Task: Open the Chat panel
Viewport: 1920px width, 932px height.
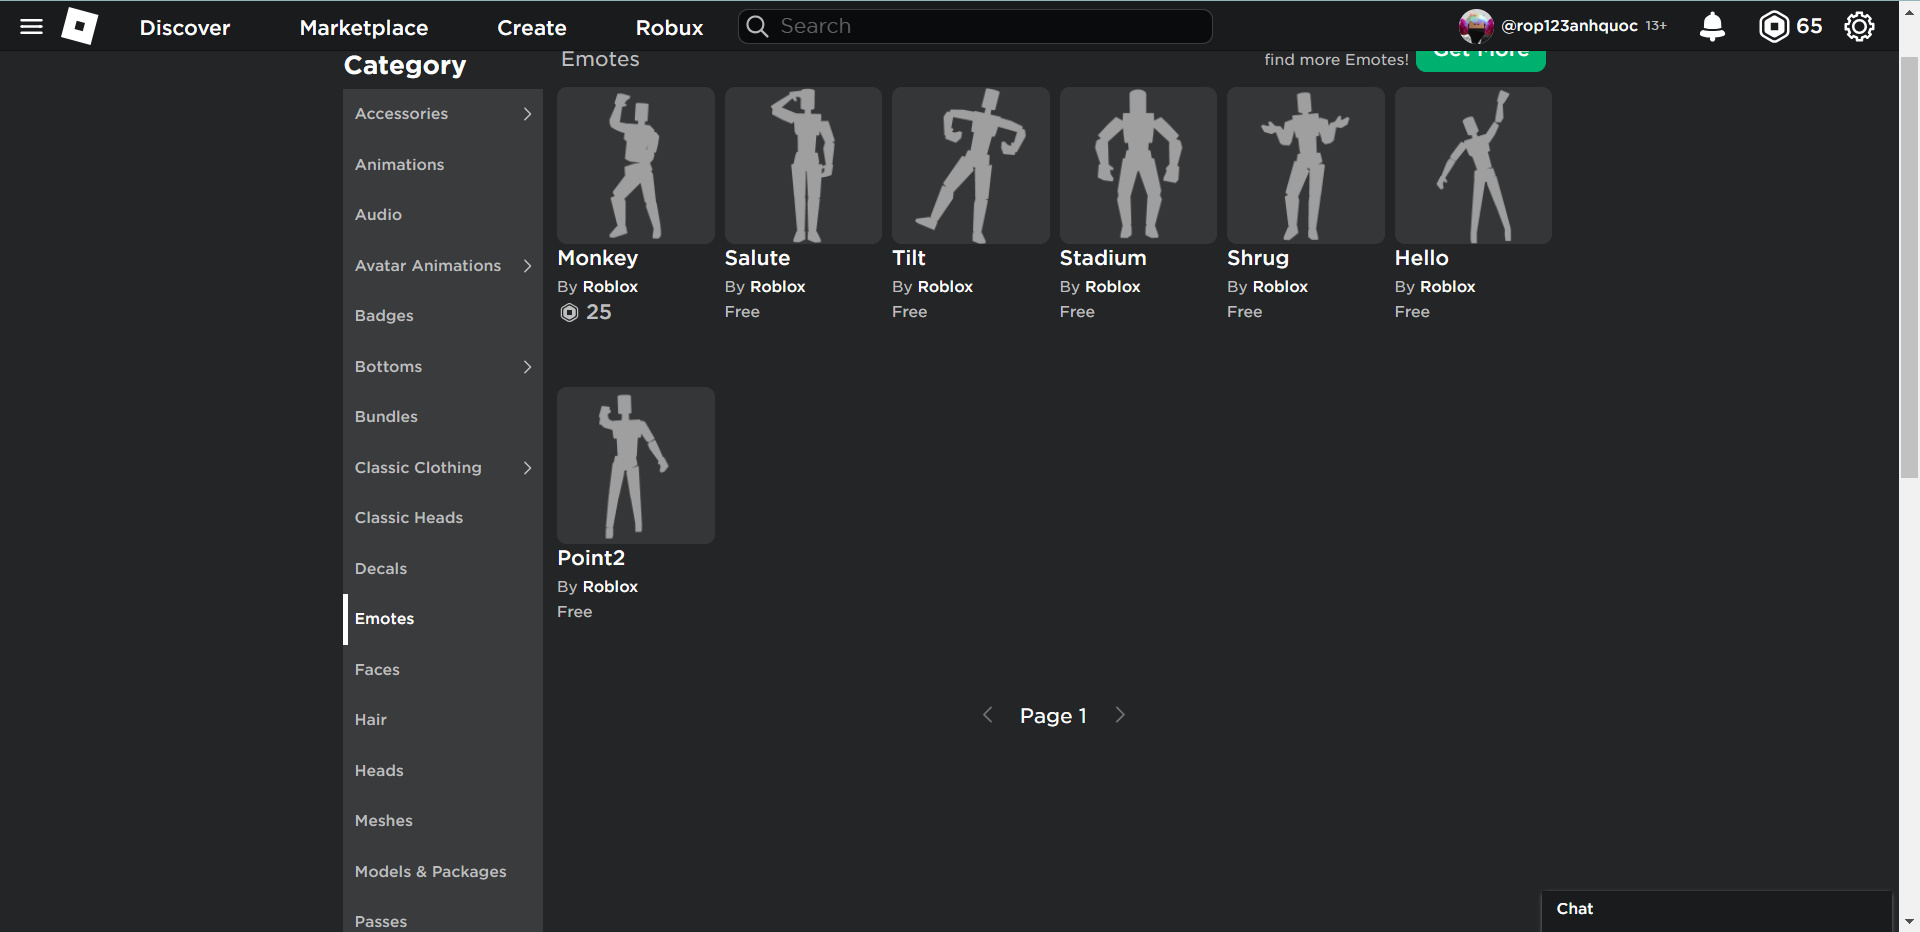Action: 1716,910
